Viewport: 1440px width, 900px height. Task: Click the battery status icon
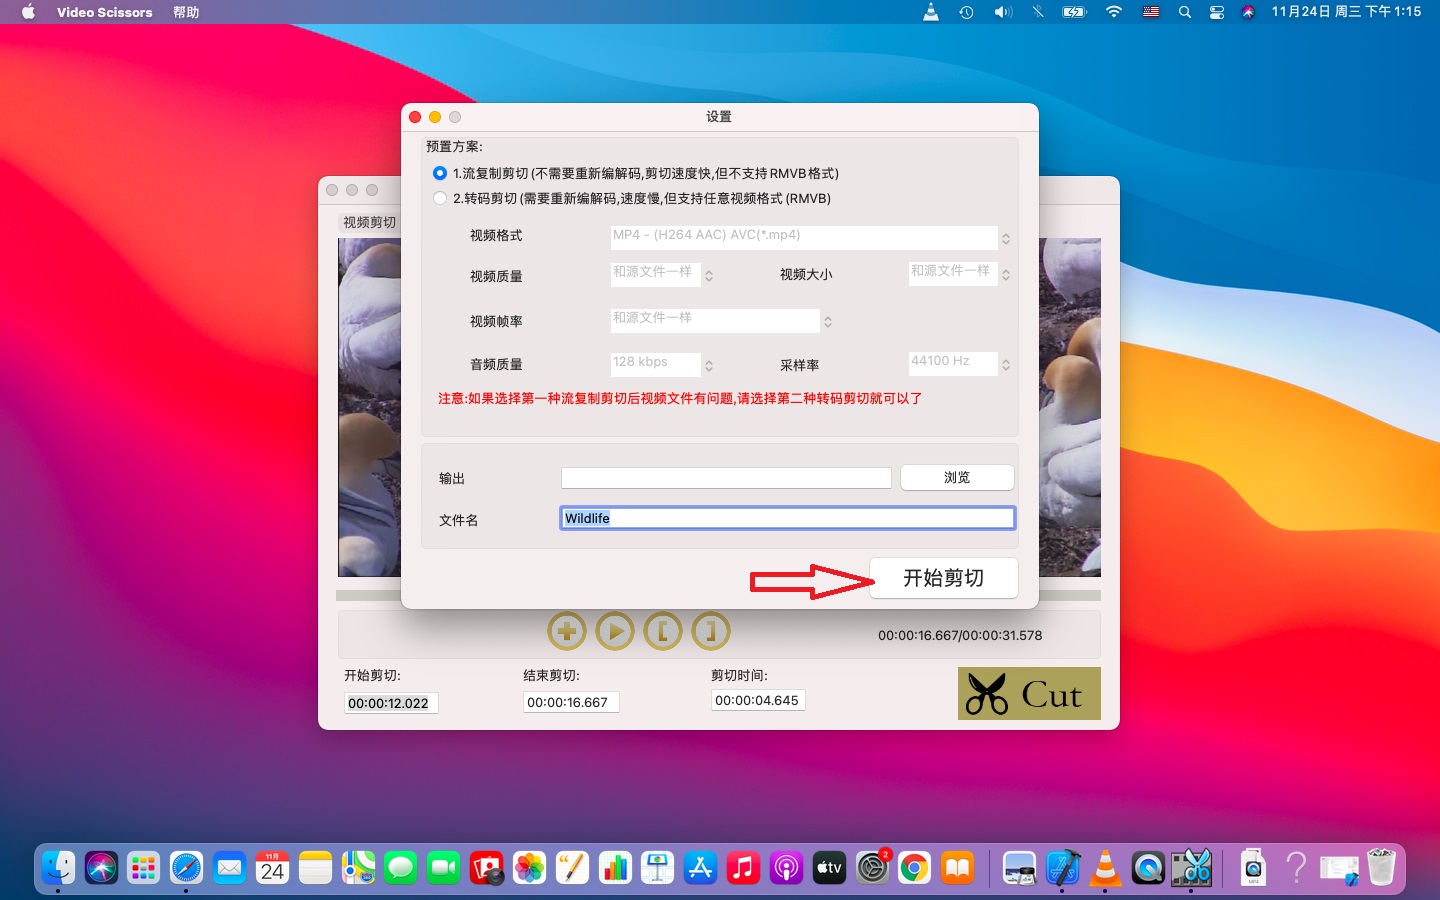1074,12
